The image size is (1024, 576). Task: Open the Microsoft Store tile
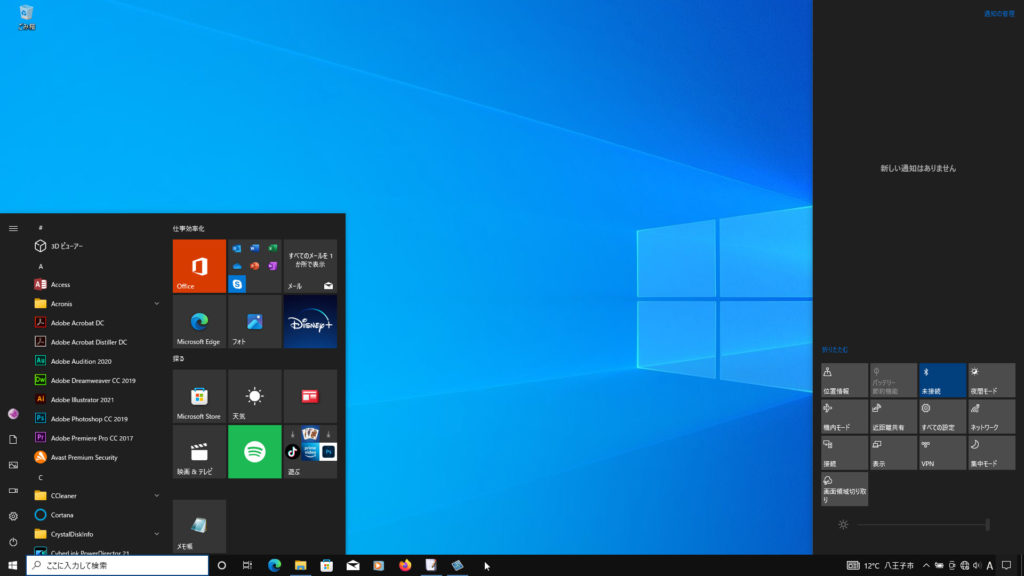199,396
